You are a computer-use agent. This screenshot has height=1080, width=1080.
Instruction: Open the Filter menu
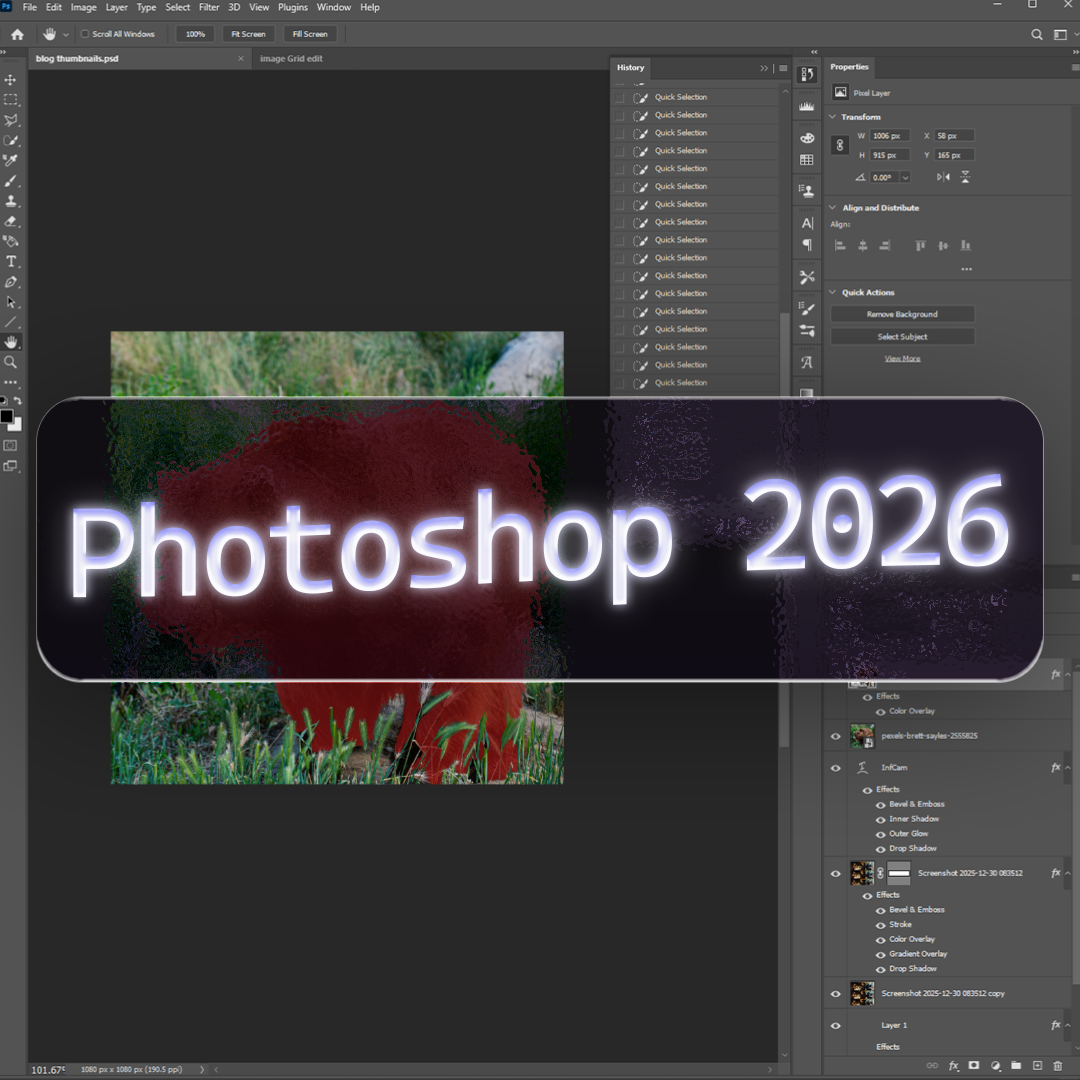tap(209, 7)
